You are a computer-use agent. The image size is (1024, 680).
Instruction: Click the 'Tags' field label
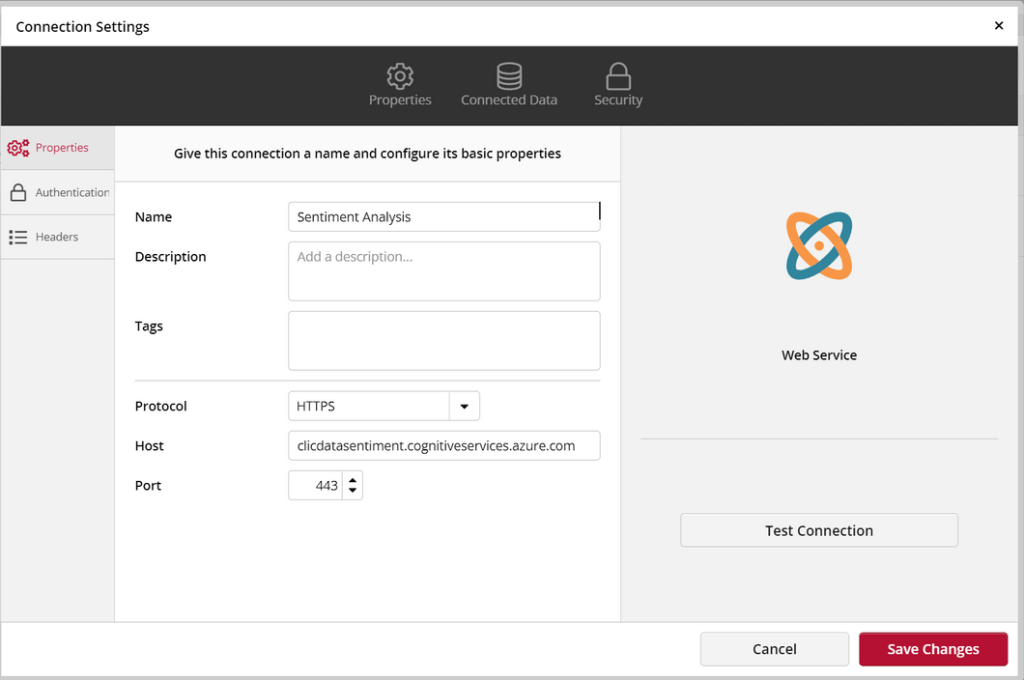point(149,326)
